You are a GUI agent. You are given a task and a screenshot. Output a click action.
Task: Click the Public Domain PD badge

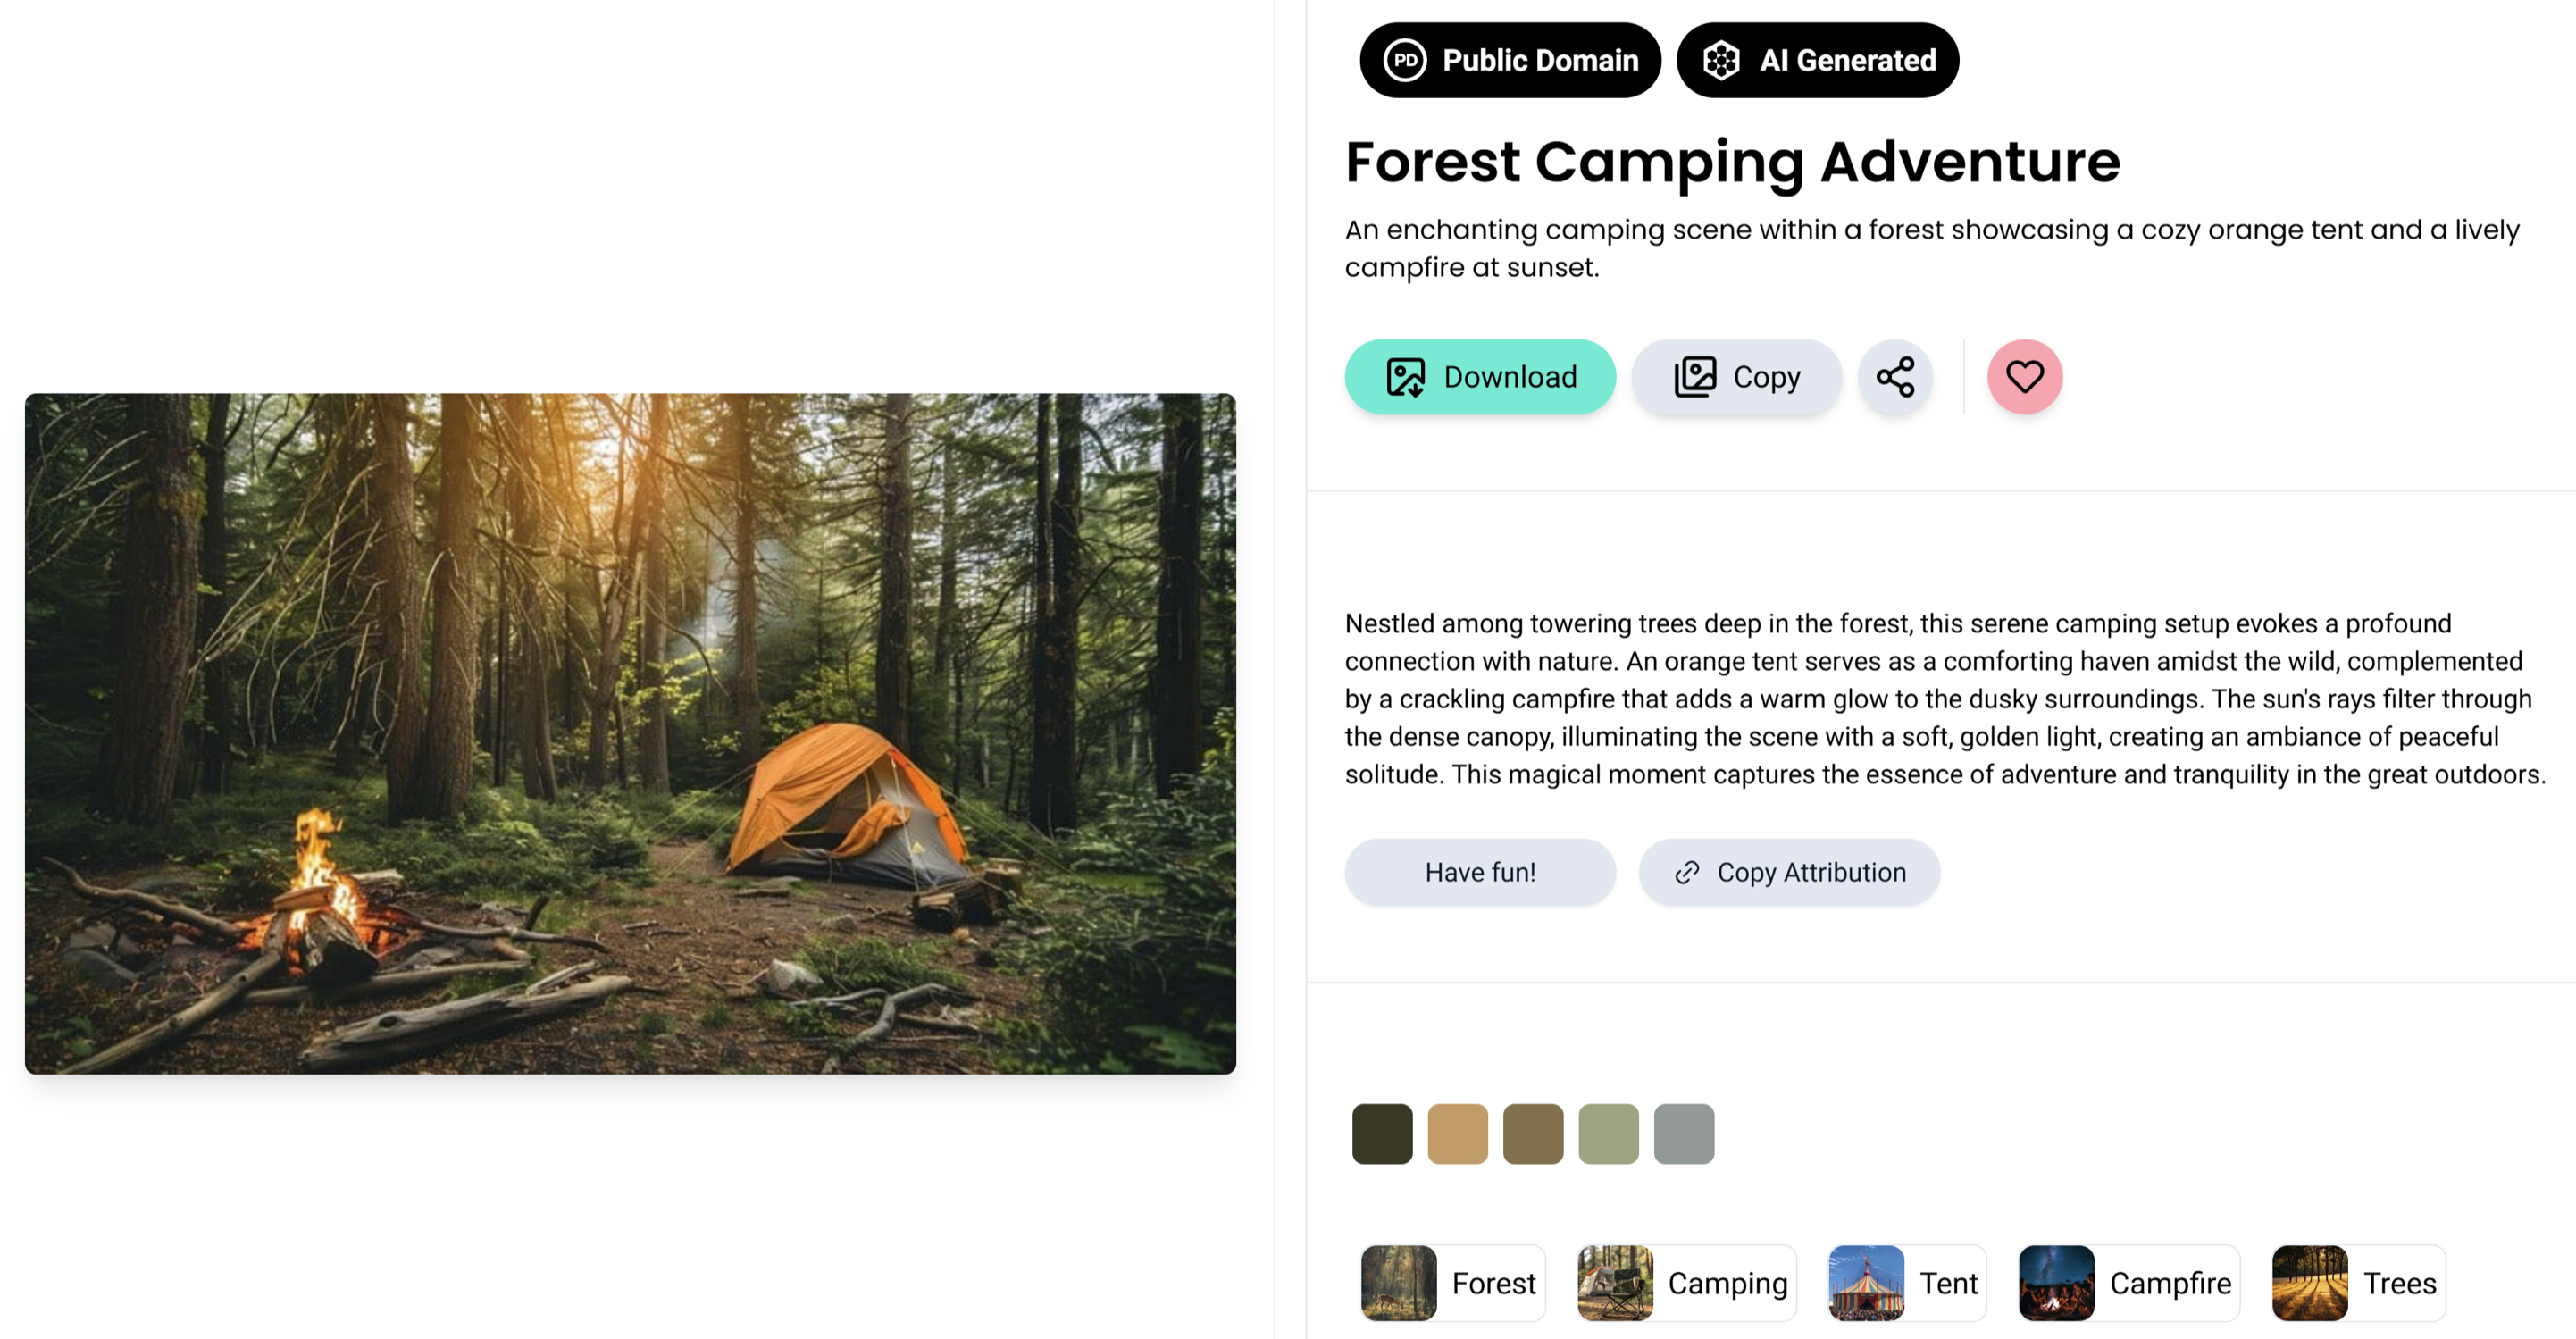point(1510,60)
